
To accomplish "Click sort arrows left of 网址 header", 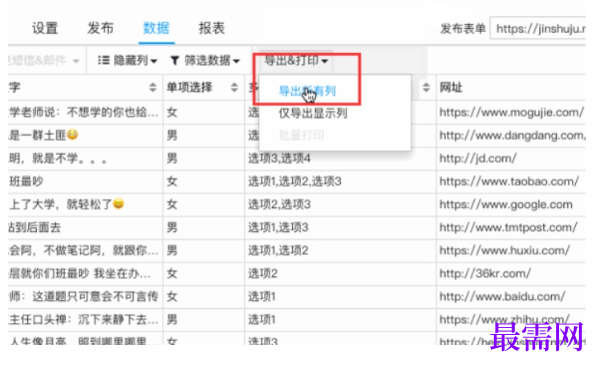I will point(426,87).
